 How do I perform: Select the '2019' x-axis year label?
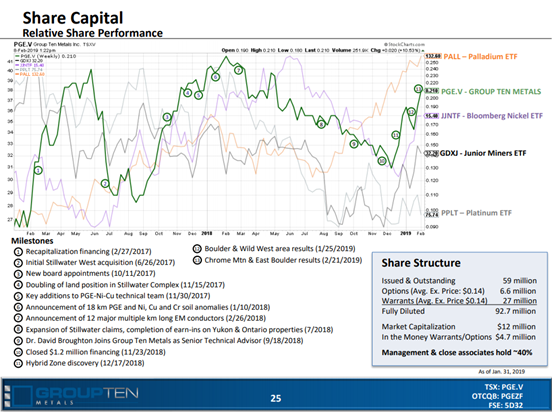pyautogui.click(x=406, y=233)
